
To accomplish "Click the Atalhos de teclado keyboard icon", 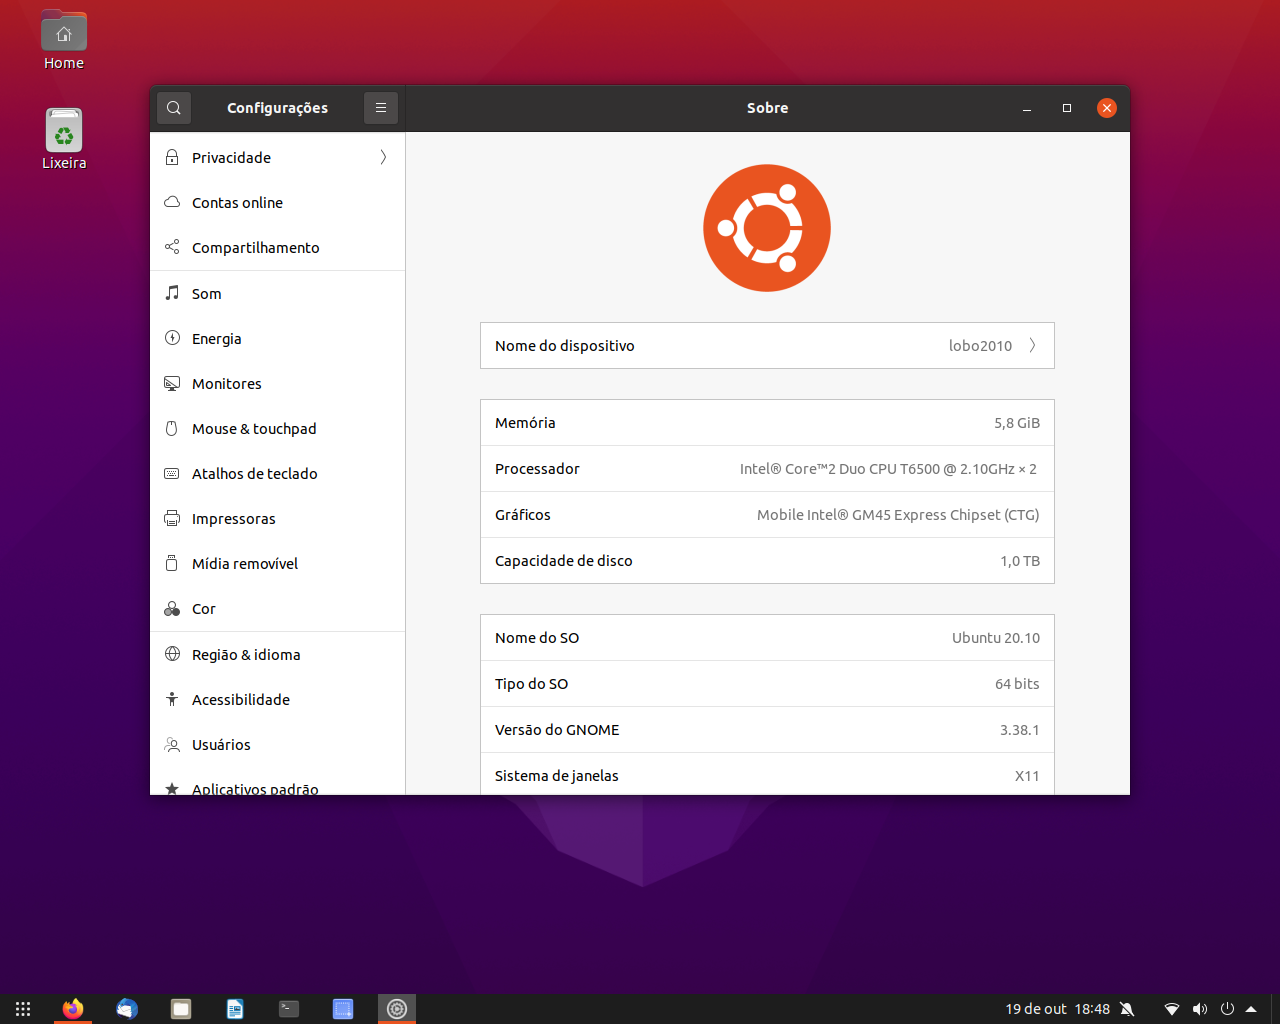I will click(172, 473).
